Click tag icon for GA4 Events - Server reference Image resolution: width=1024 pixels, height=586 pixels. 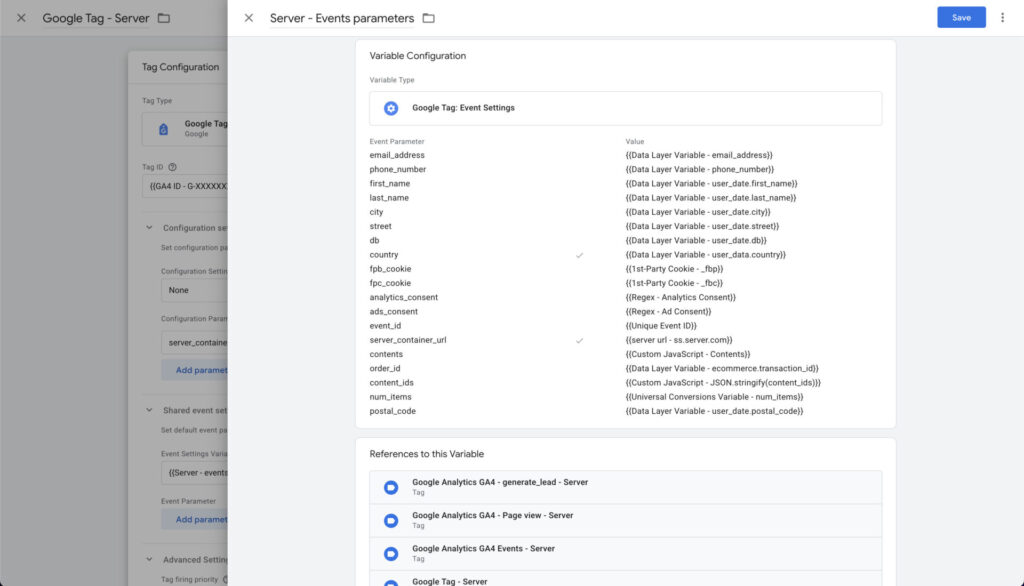[391, 553]
